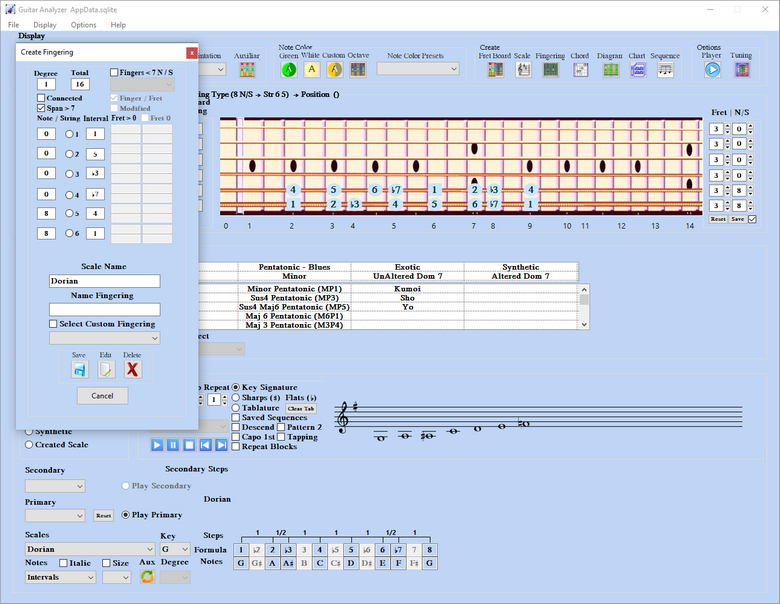Open the notes Size dropdown
The height and width of the screenshot is (604, 780).
117,577
